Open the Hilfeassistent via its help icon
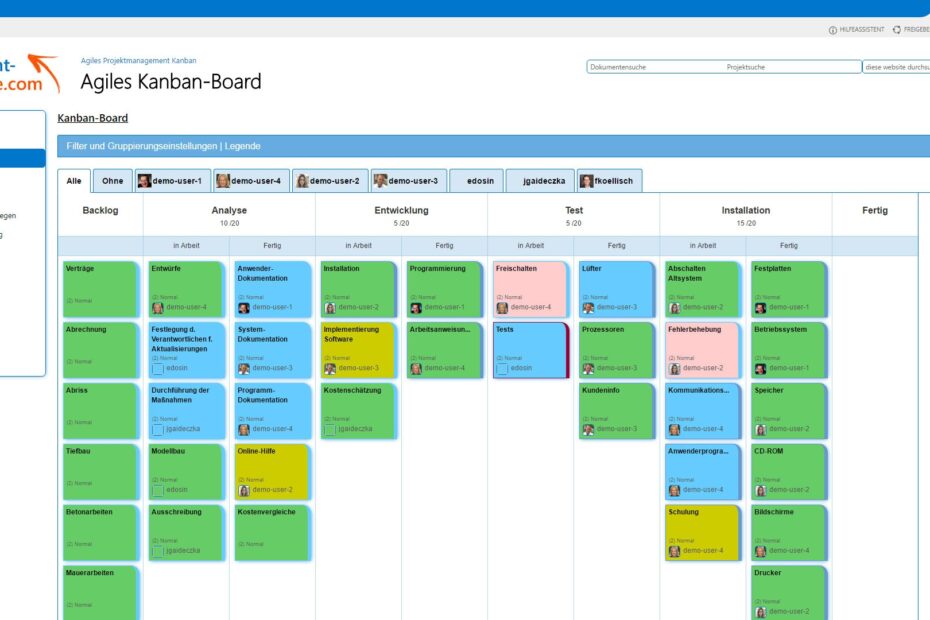 [833, 30]
